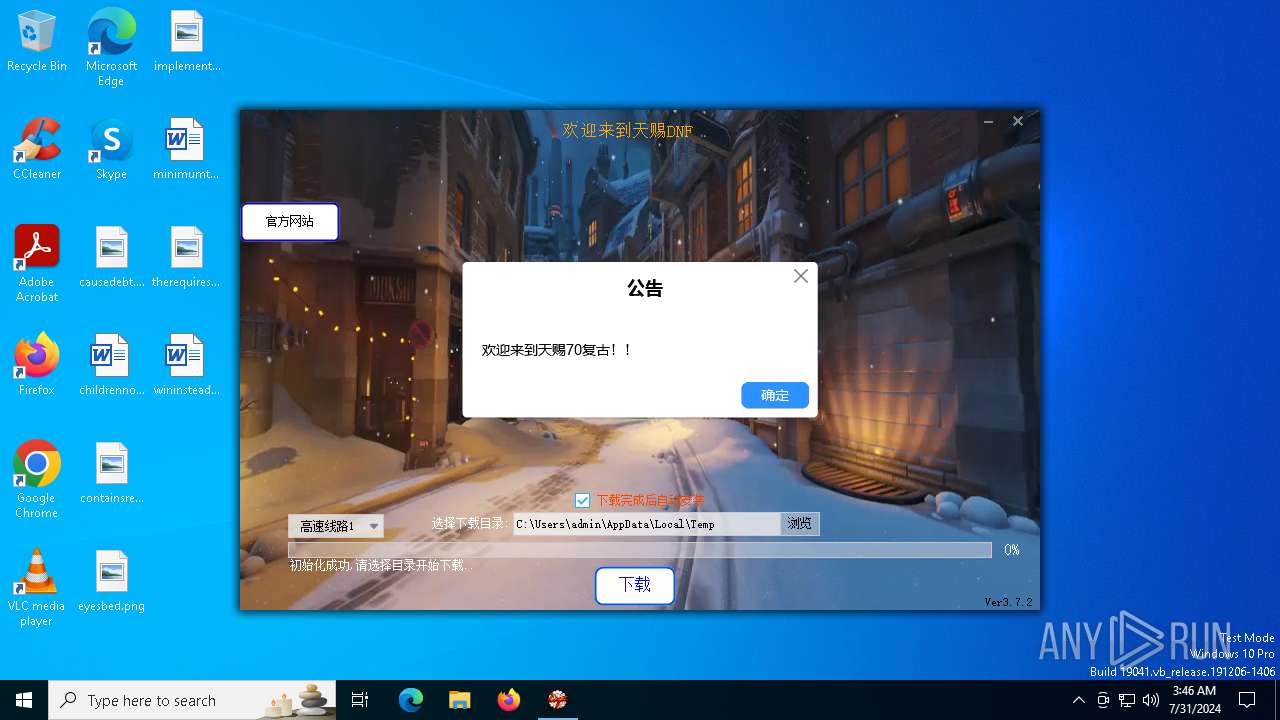Browse for folder with 浏览 button
The width and height of the screenshot is (1280, 720).
[x=800, y=524]
